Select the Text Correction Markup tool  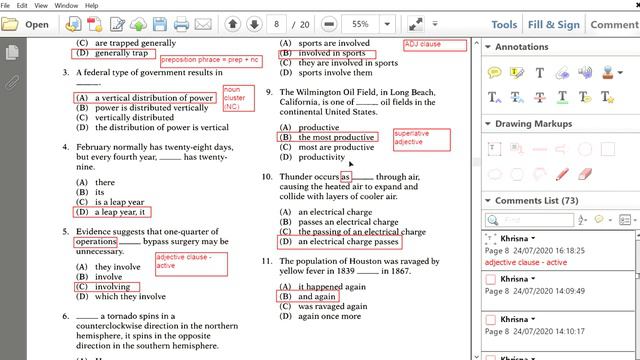pyautogui.click(x=607, y=97)
